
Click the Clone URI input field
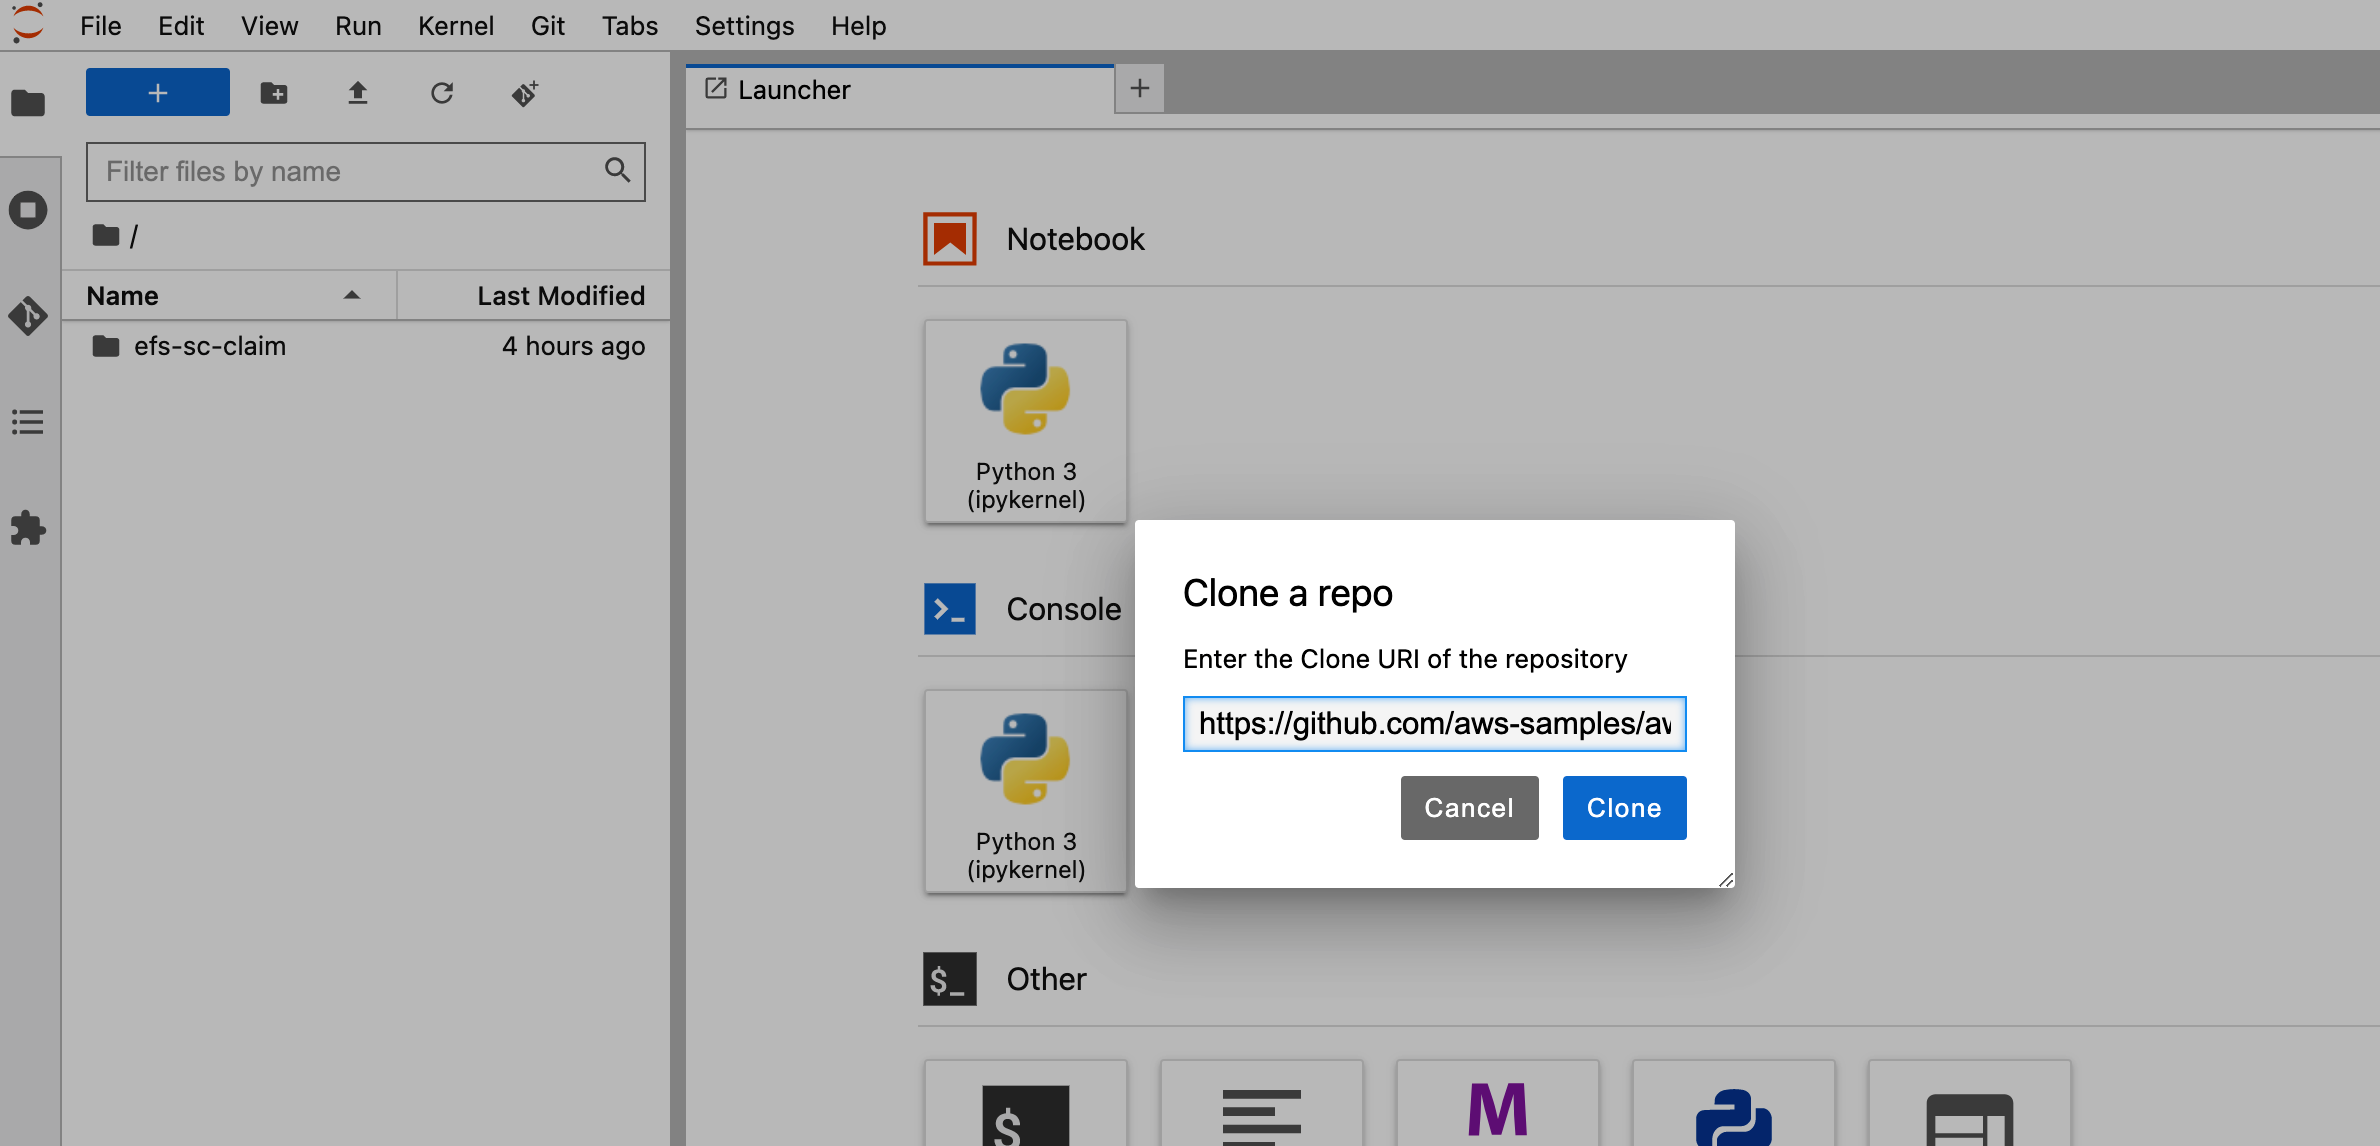(1434, 724)
